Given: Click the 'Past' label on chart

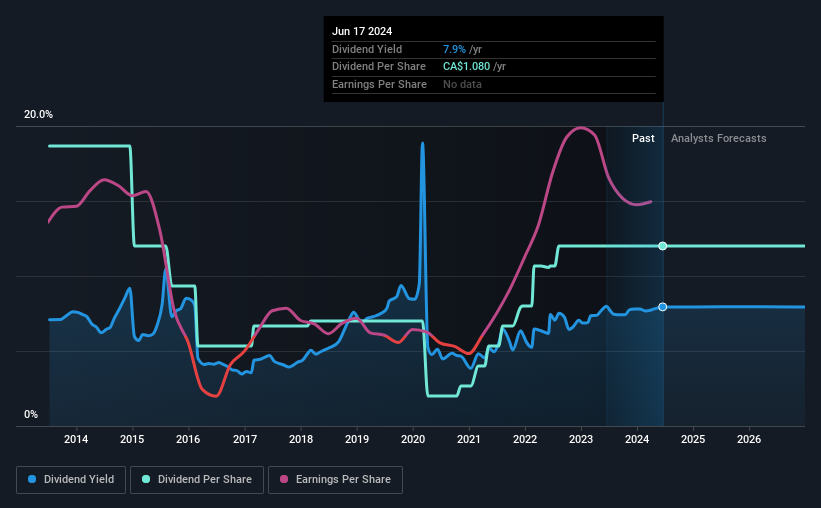Looking at the screenshot, I should (x=643, y=138).
